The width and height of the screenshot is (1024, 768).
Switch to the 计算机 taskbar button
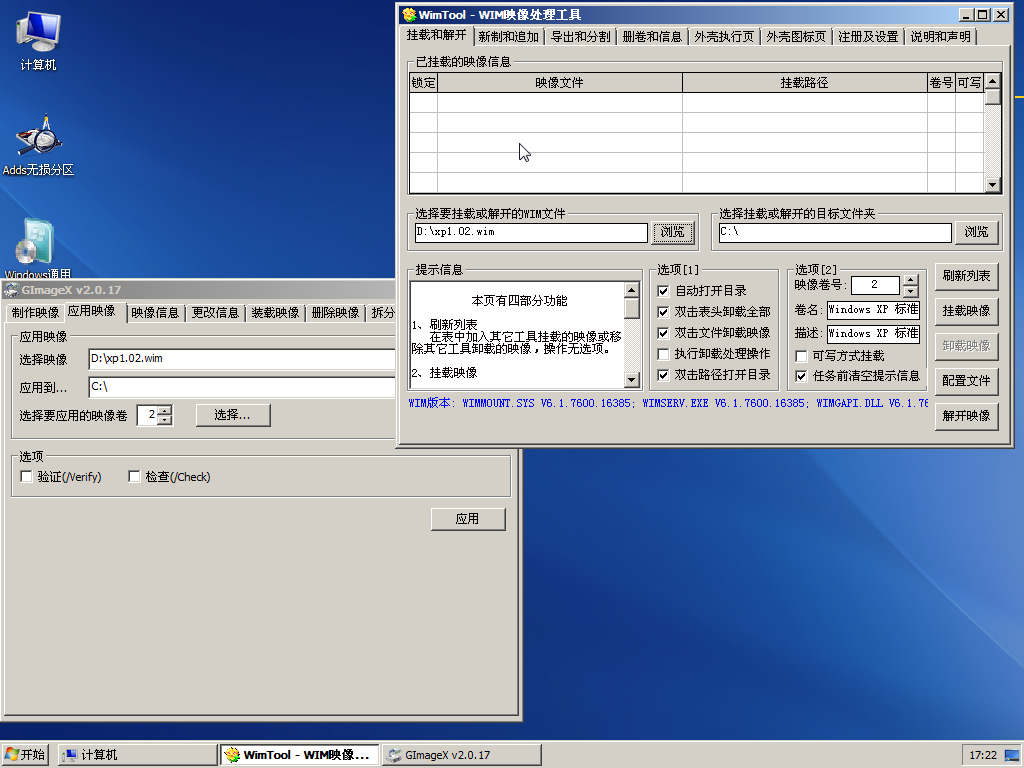click(x=137, y=755)
